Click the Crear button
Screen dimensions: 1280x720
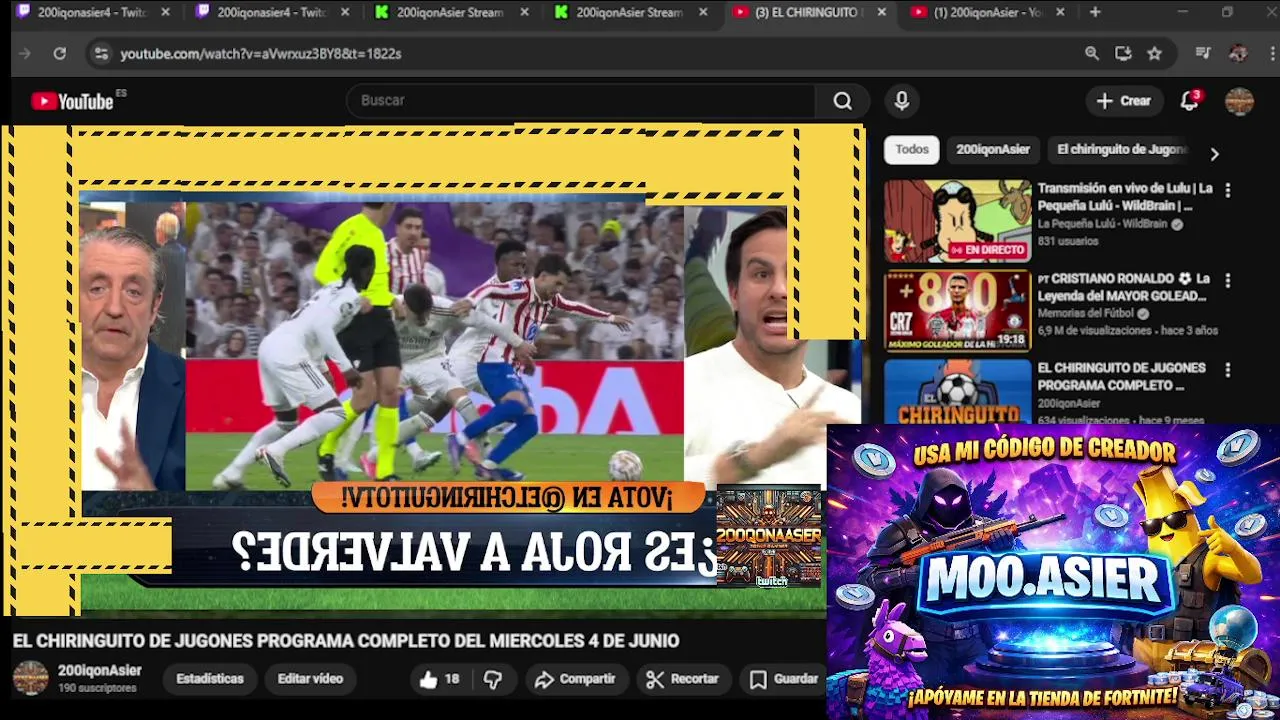pyautogui.click(x=1124, y=101)
